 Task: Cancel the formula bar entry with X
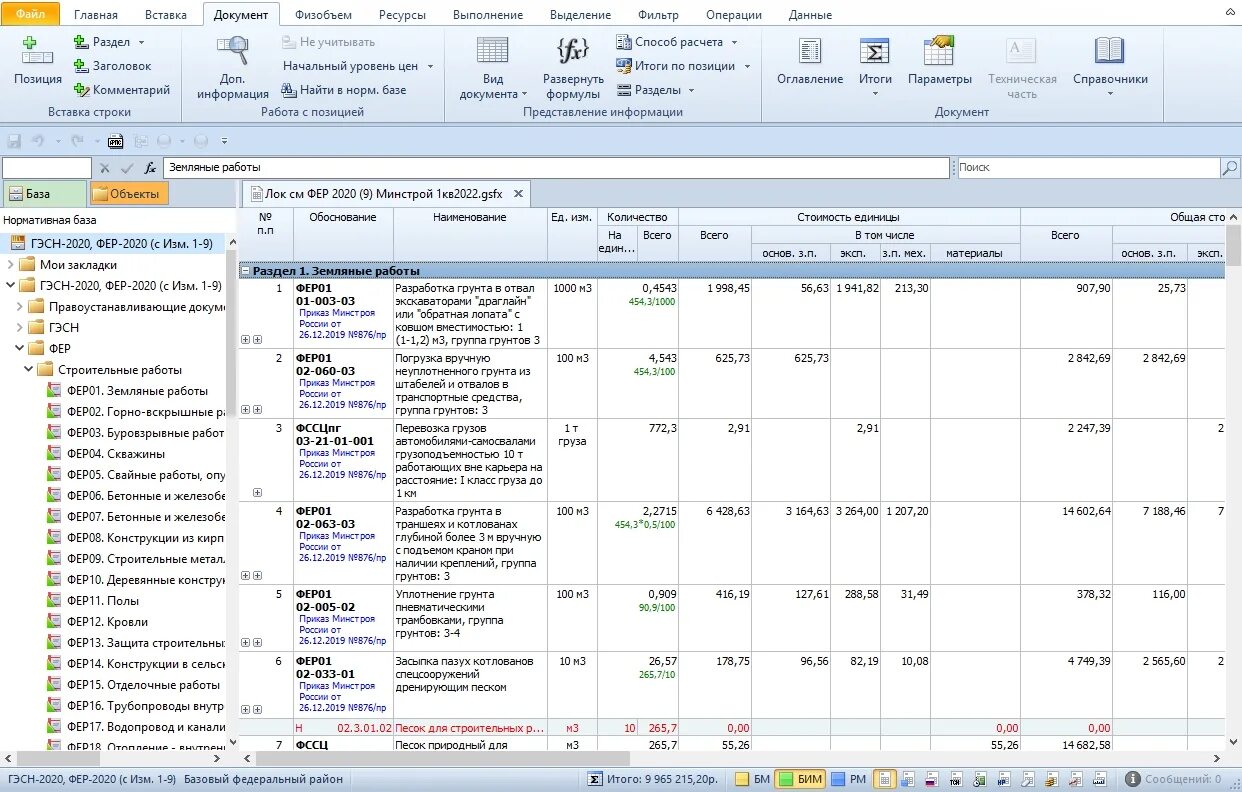point(104,168)
